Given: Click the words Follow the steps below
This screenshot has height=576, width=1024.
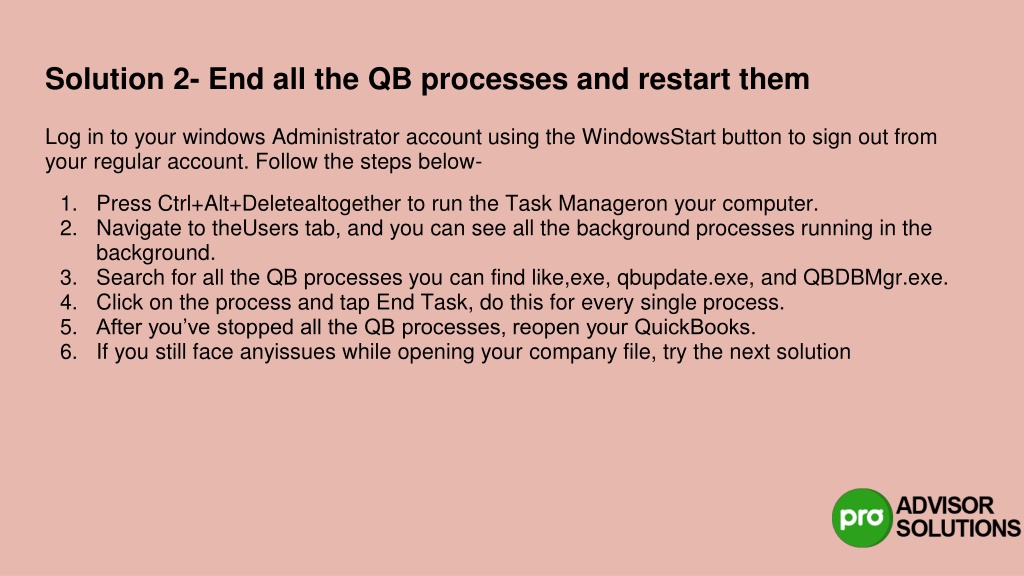Looking at the screenshot, I should pos(368,161).
